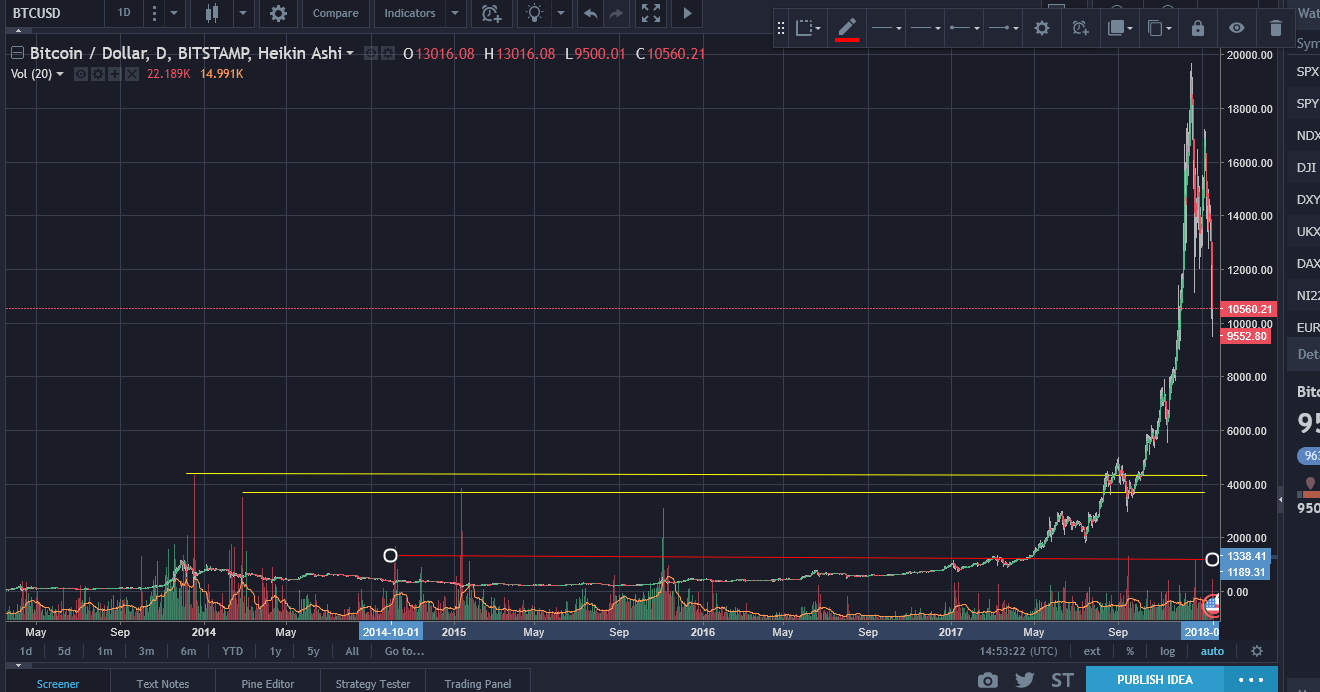Add alert on the selected drawing
1320x692 pixels.
tap(1080, 28)
